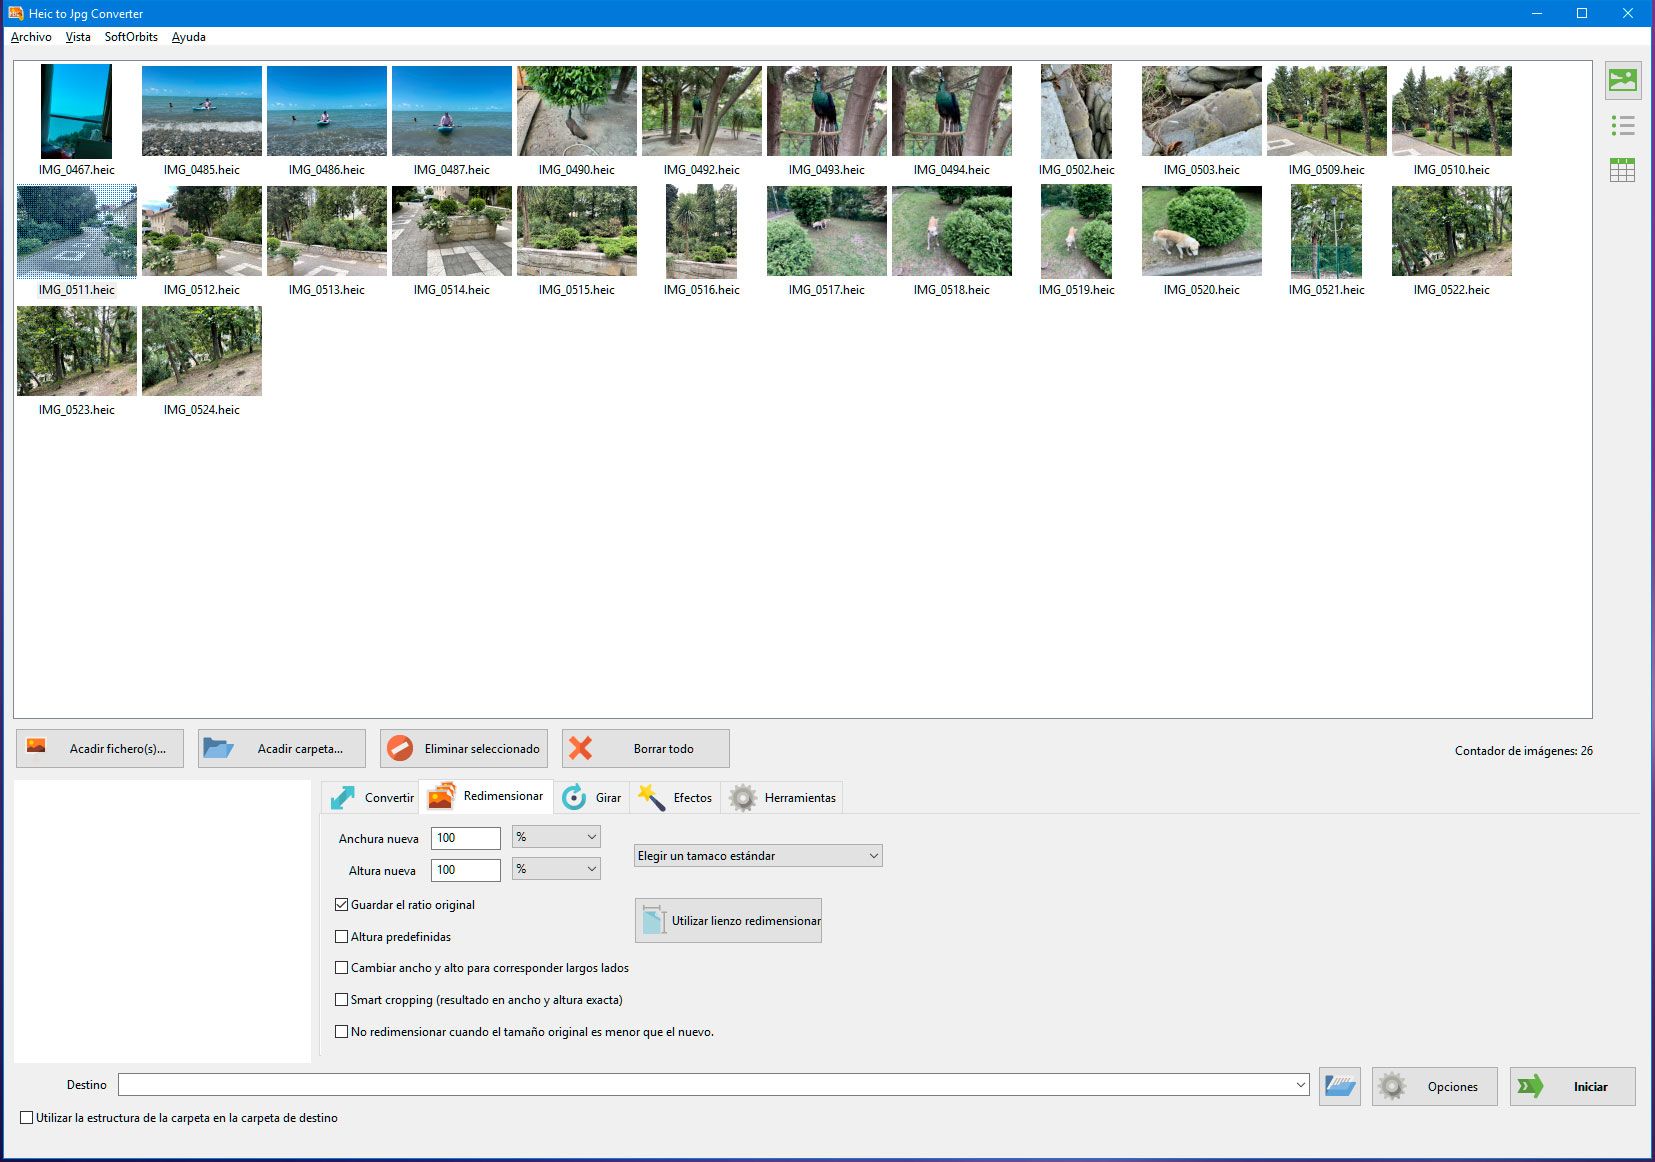Select thumbnail IMG_0490.heic

point(577,111)
